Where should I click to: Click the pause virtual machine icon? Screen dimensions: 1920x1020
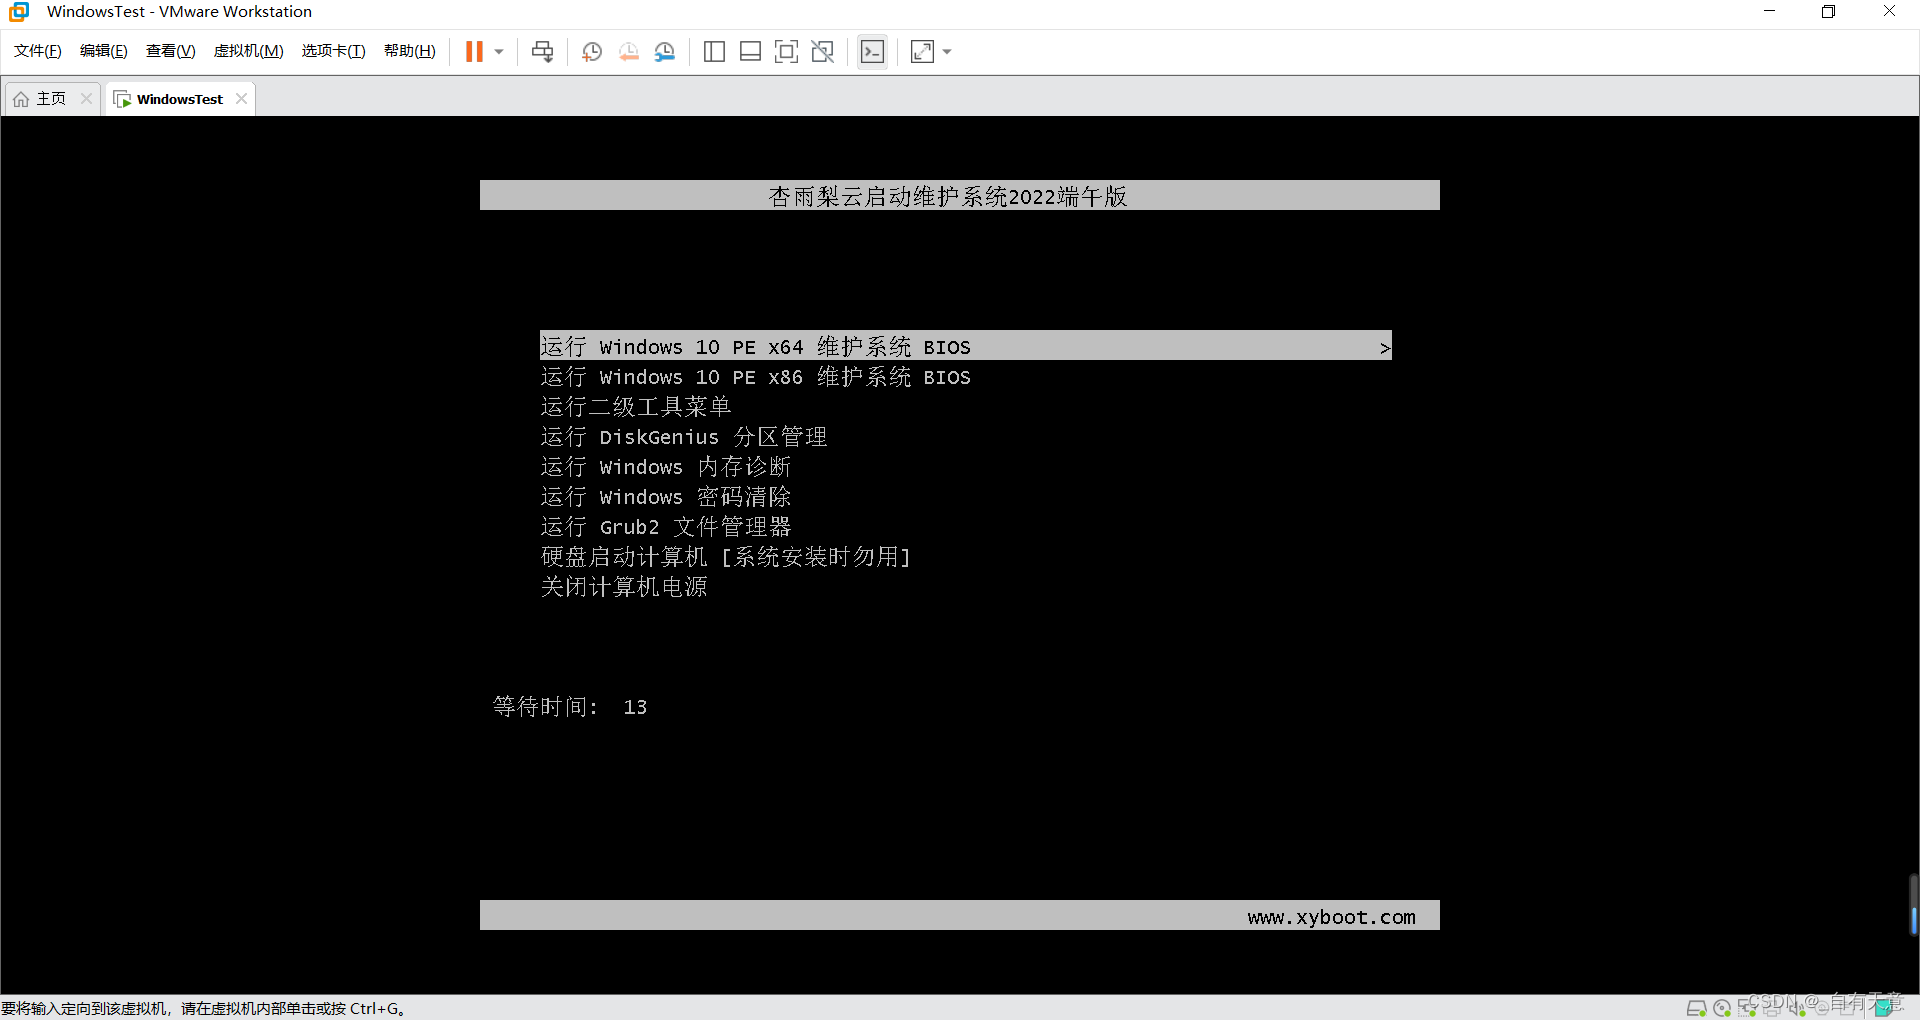(x=474, y=51)
